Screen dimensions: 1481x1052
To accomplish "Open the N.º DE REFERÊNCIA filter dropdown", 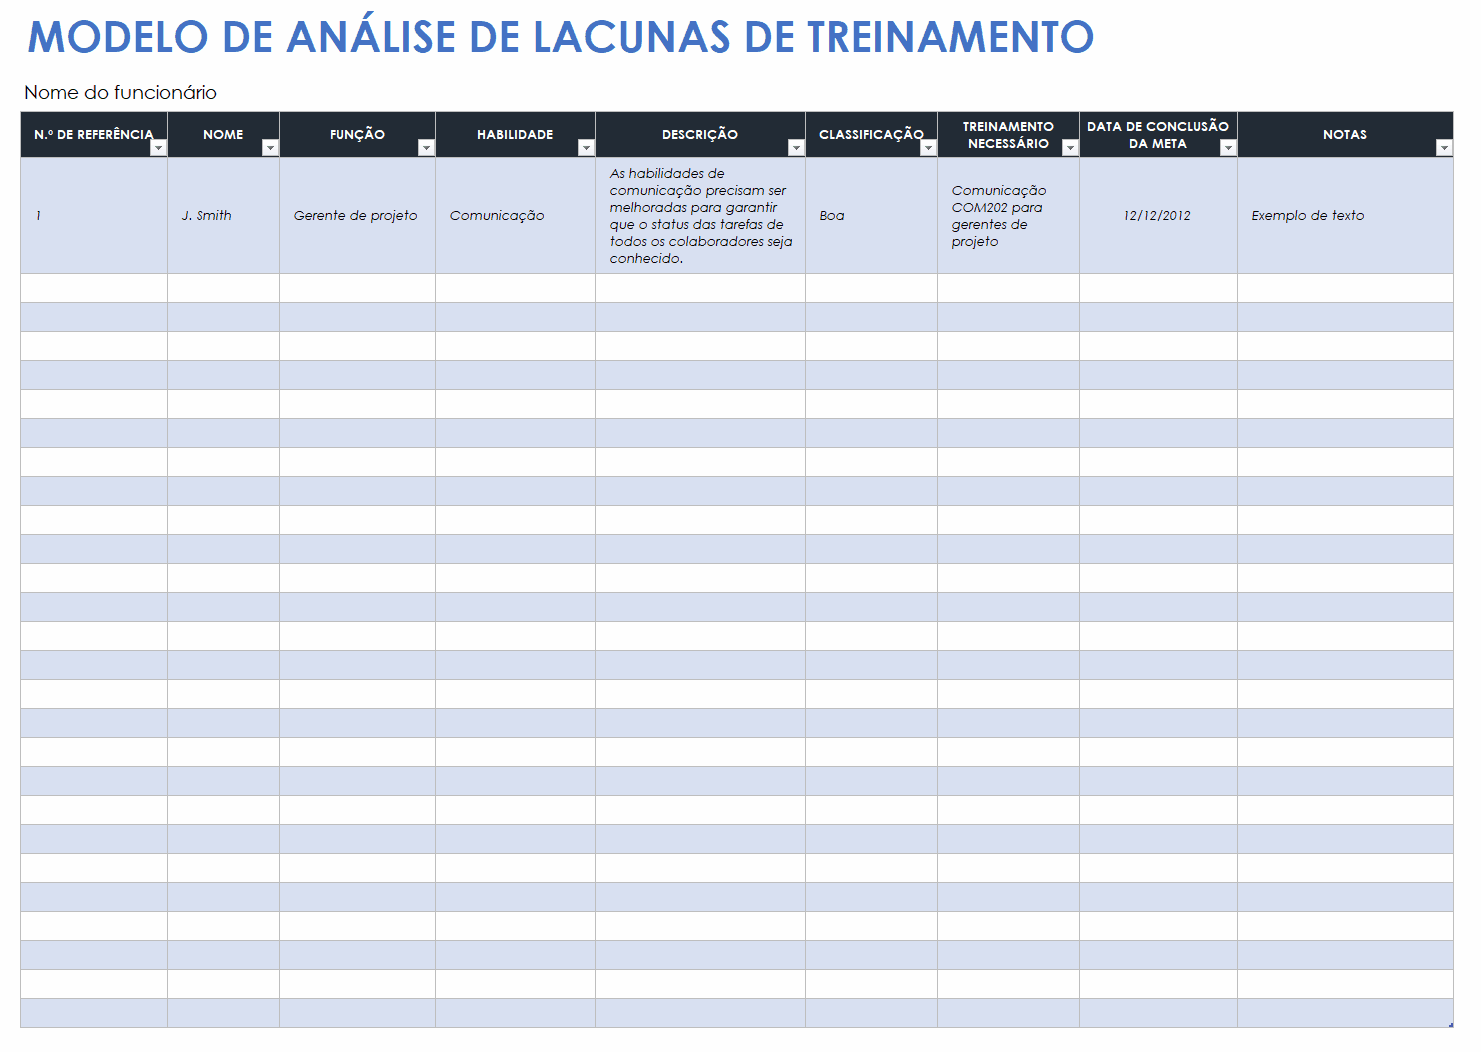I will pyautogui.click(x=158, y=148).
